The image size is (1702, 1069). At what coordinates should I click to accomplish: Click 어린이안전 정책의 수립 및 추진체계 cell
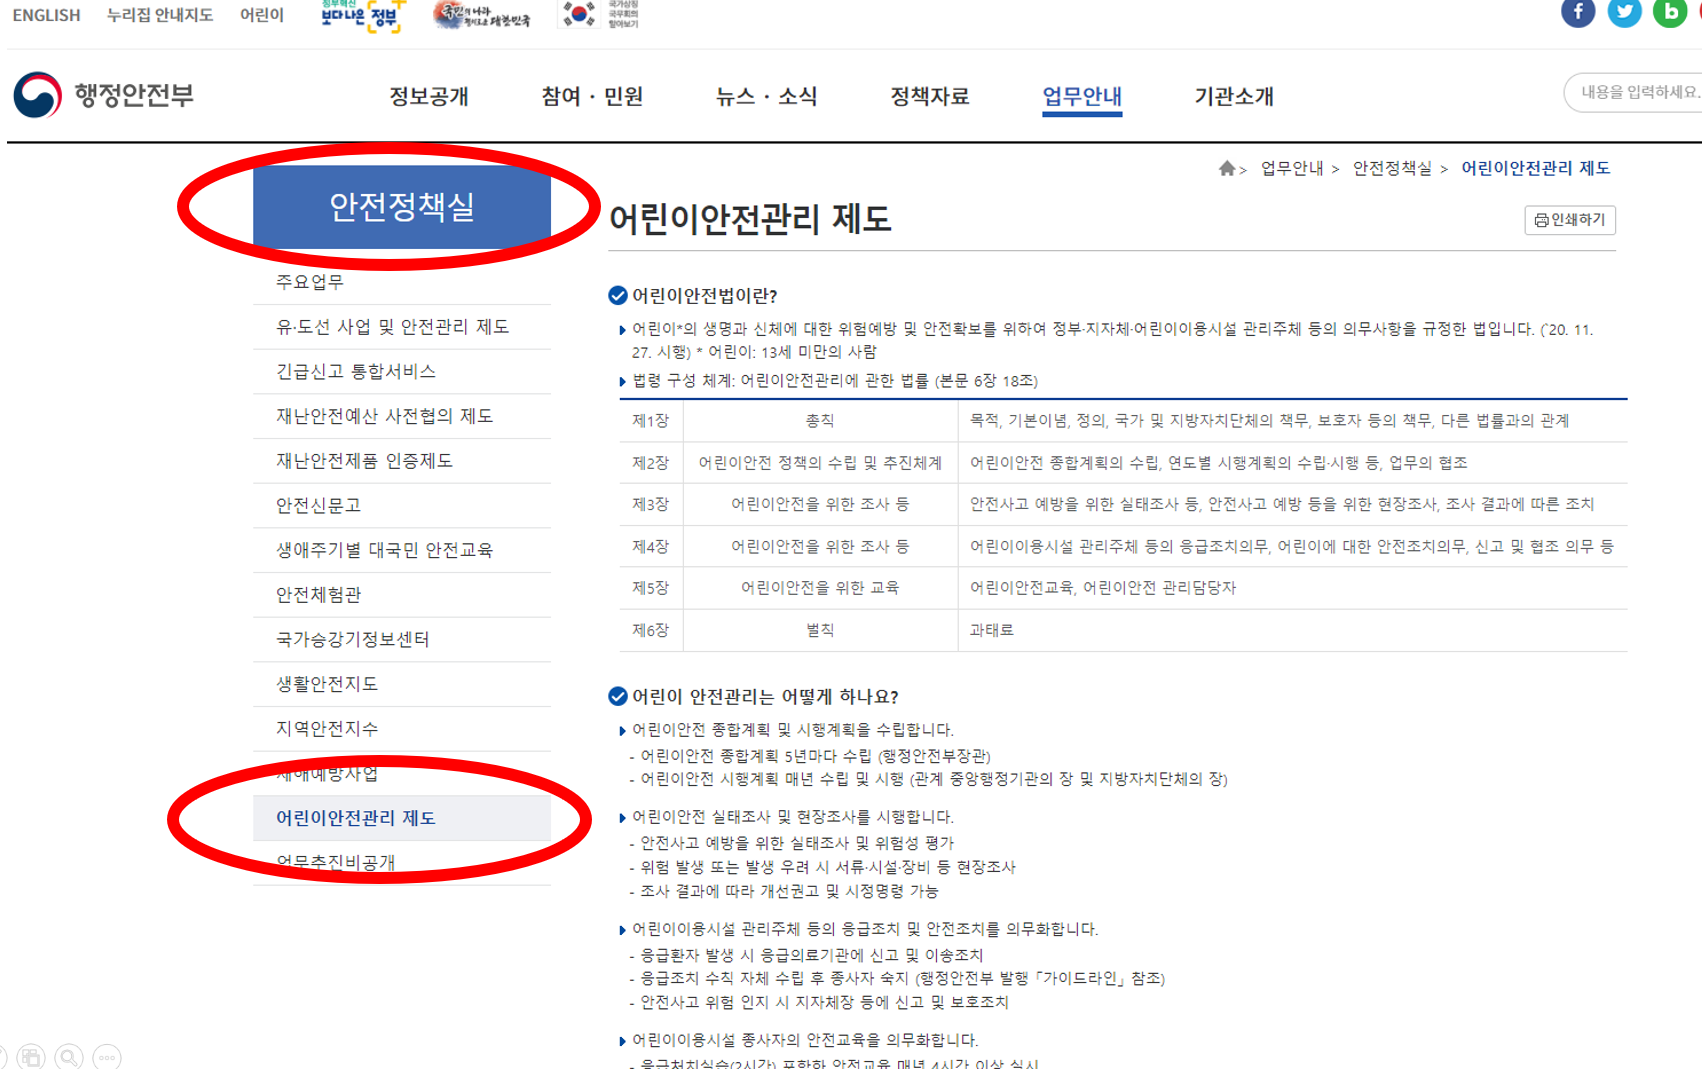820,463
